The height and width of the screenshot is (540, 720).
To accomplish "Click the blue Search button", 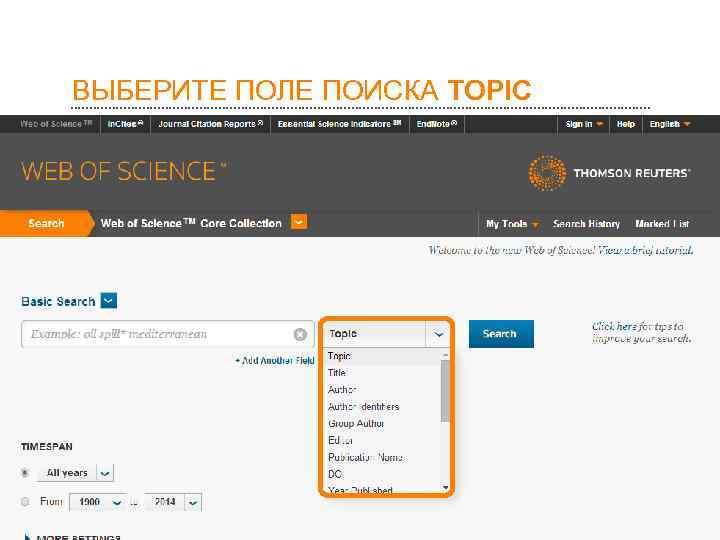I will pos(501,334).
